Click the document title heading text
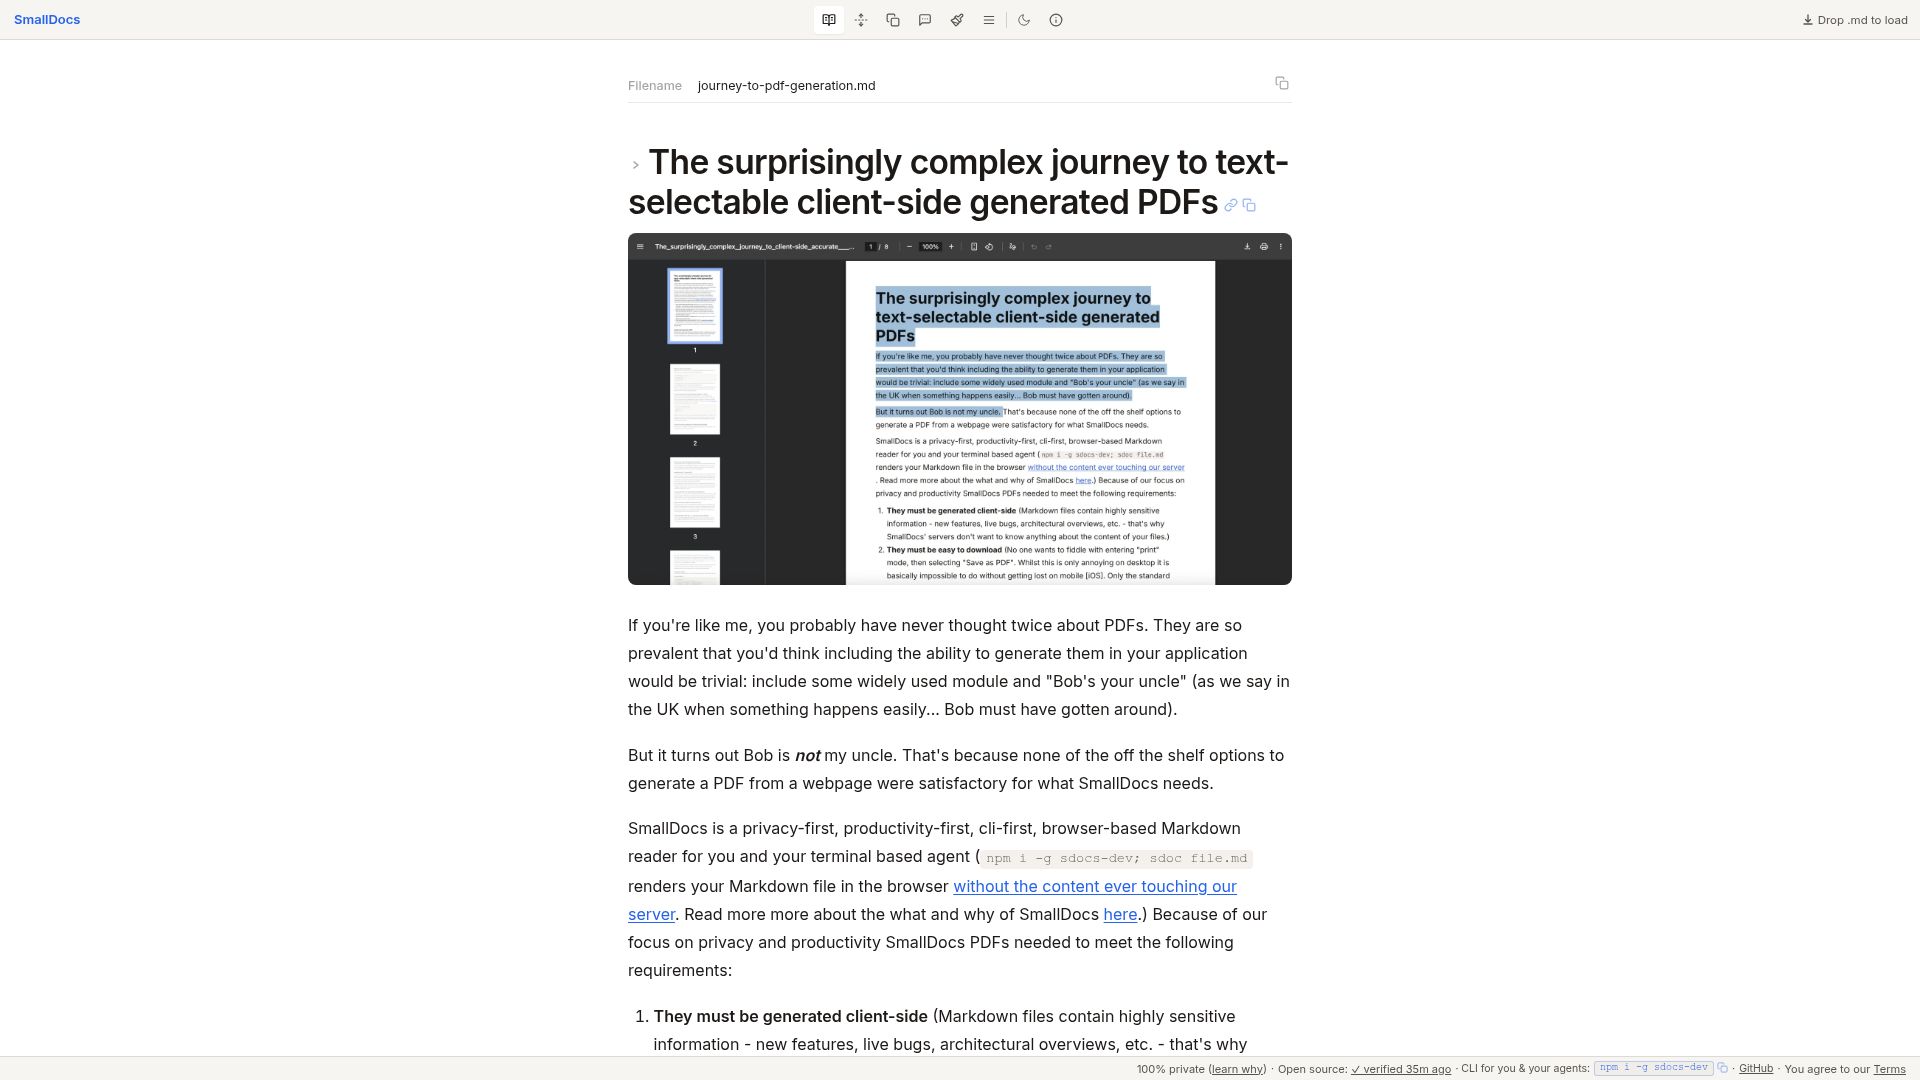The image size is (1920, 1080). pos(958,182)
